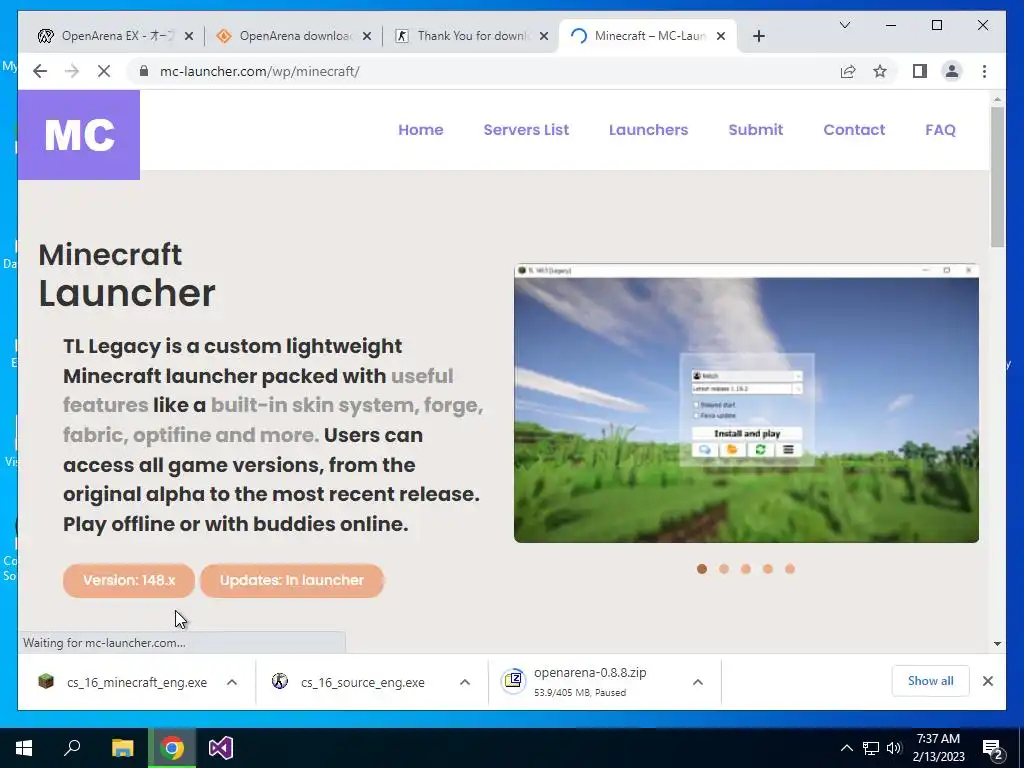Screen dimensions: 1024x768
Task: Open volume control tray icon
Action: pos(894,748)
